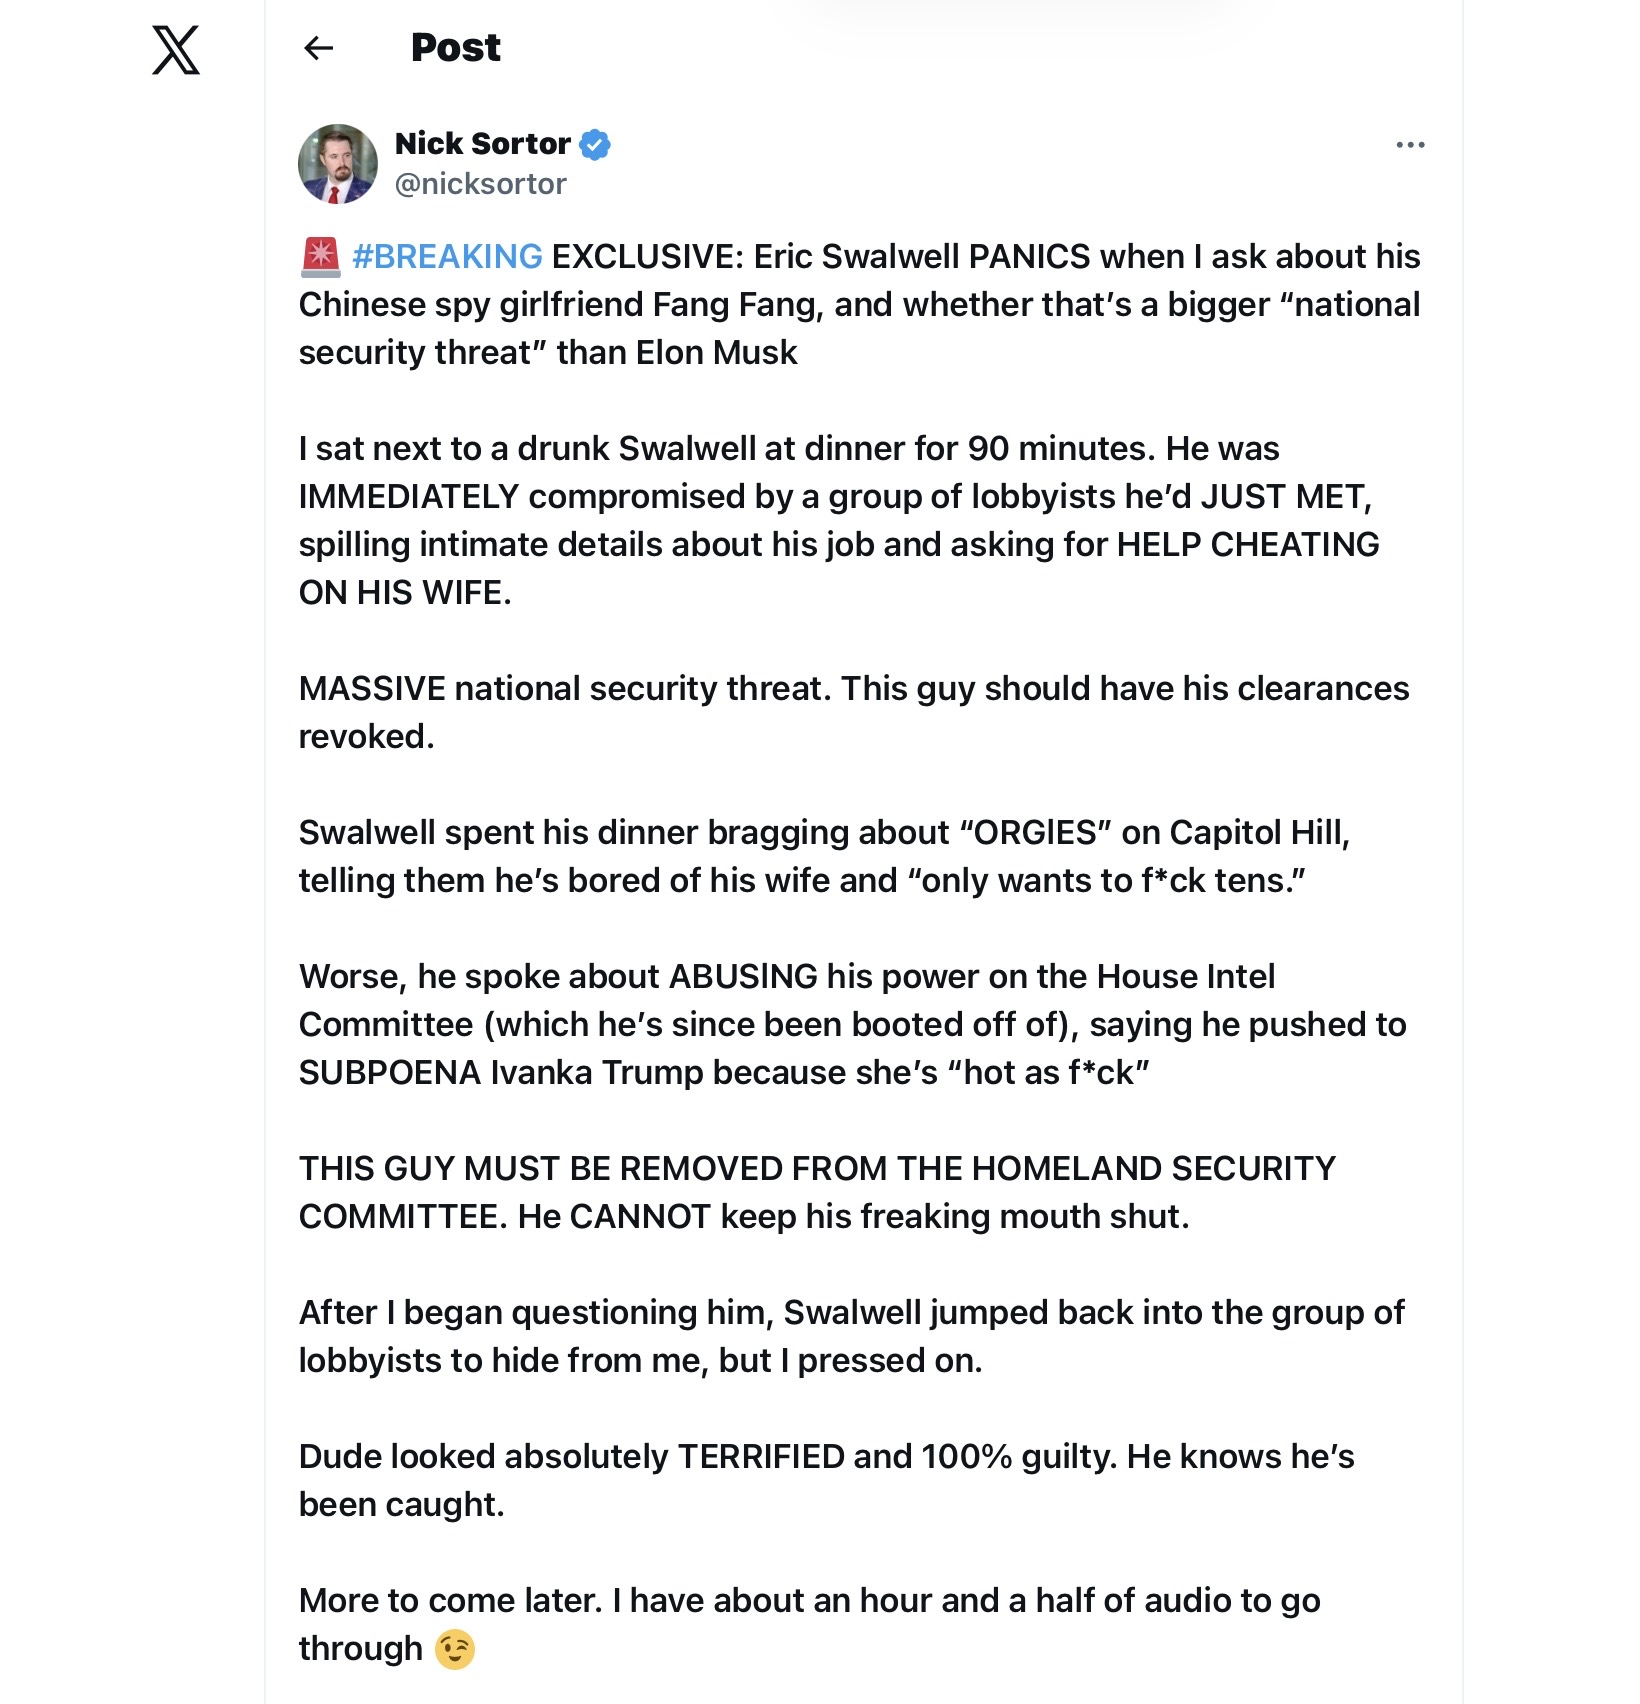Open Nick Sortor's profile picture

pyautogui.click(x=338, y=164)
